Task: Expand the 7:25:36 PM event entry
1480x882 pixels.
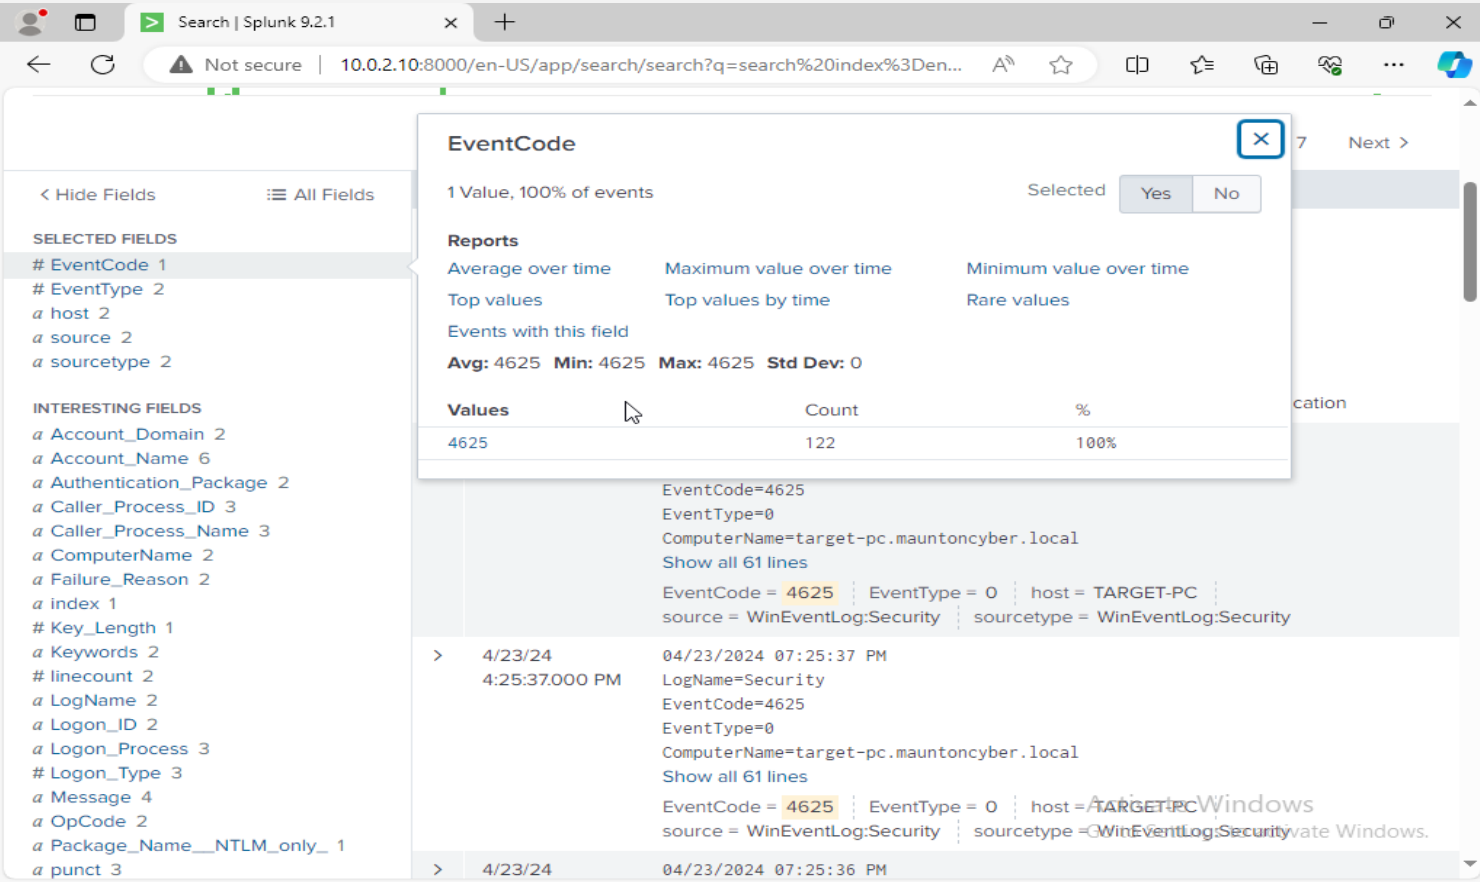Action: (437, 869)
